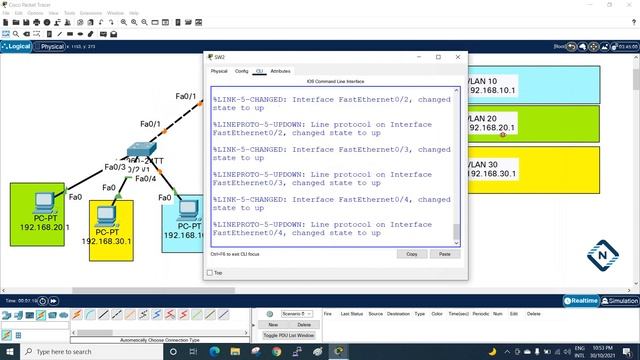Click the Zoom In magnifier icon

point(124,22)
